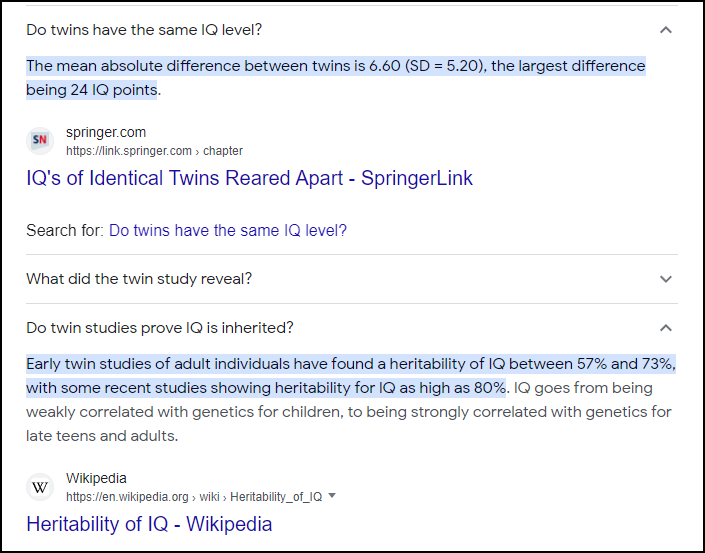Click the question "Do twin studies prove IQ is inherited?"

[x=160, y=328]
